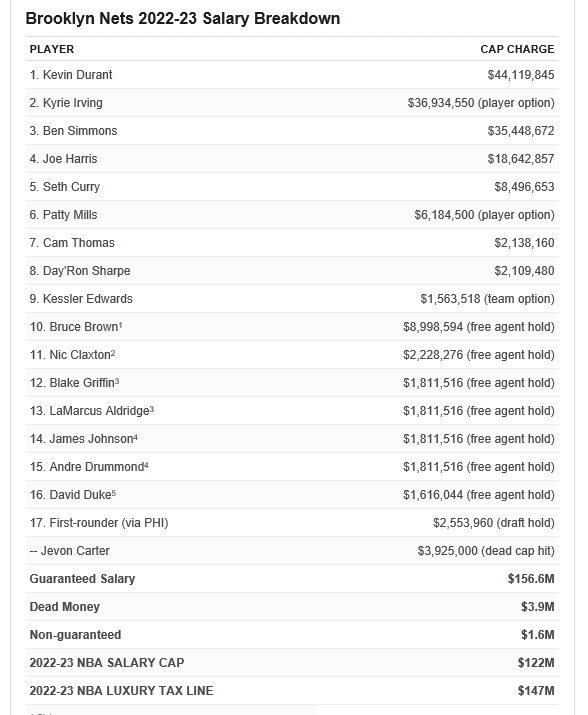Open footnote 5 beside David Duke

pyautogui.click(x=114, y=493)
